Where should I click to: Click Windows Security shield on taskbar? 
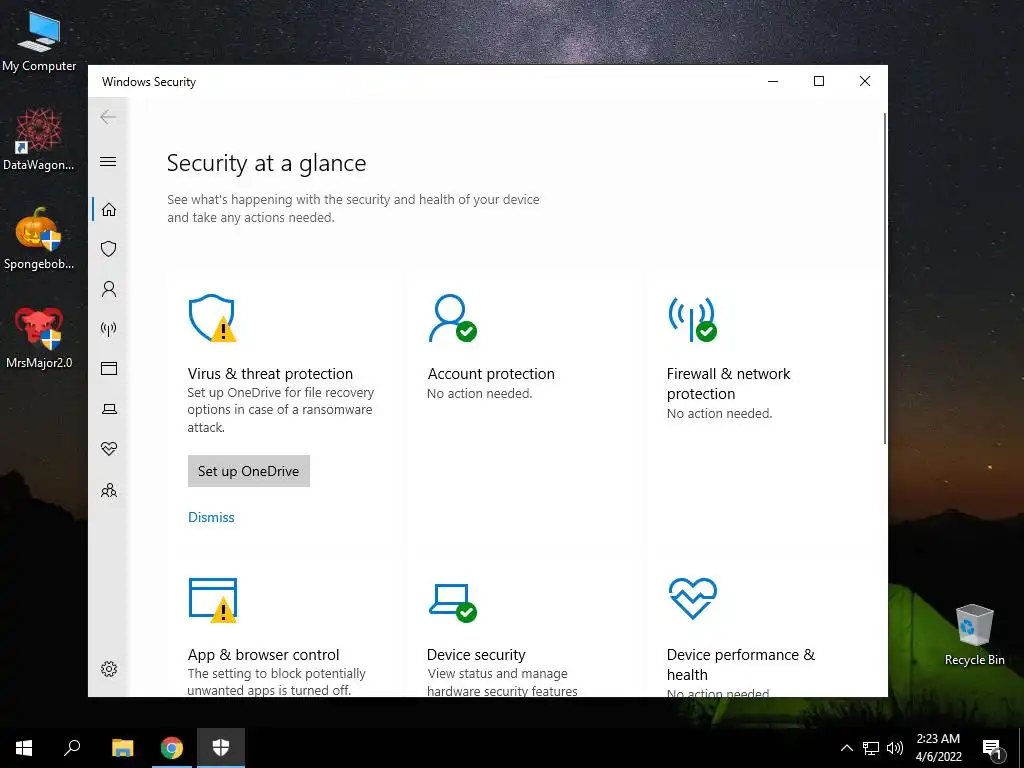tap(221, 748)
